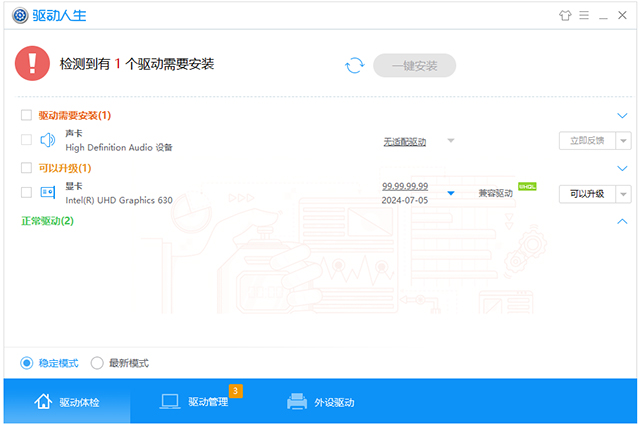
Task: Click the 驱动需要安装(1) heading
Action: [75, 116]
